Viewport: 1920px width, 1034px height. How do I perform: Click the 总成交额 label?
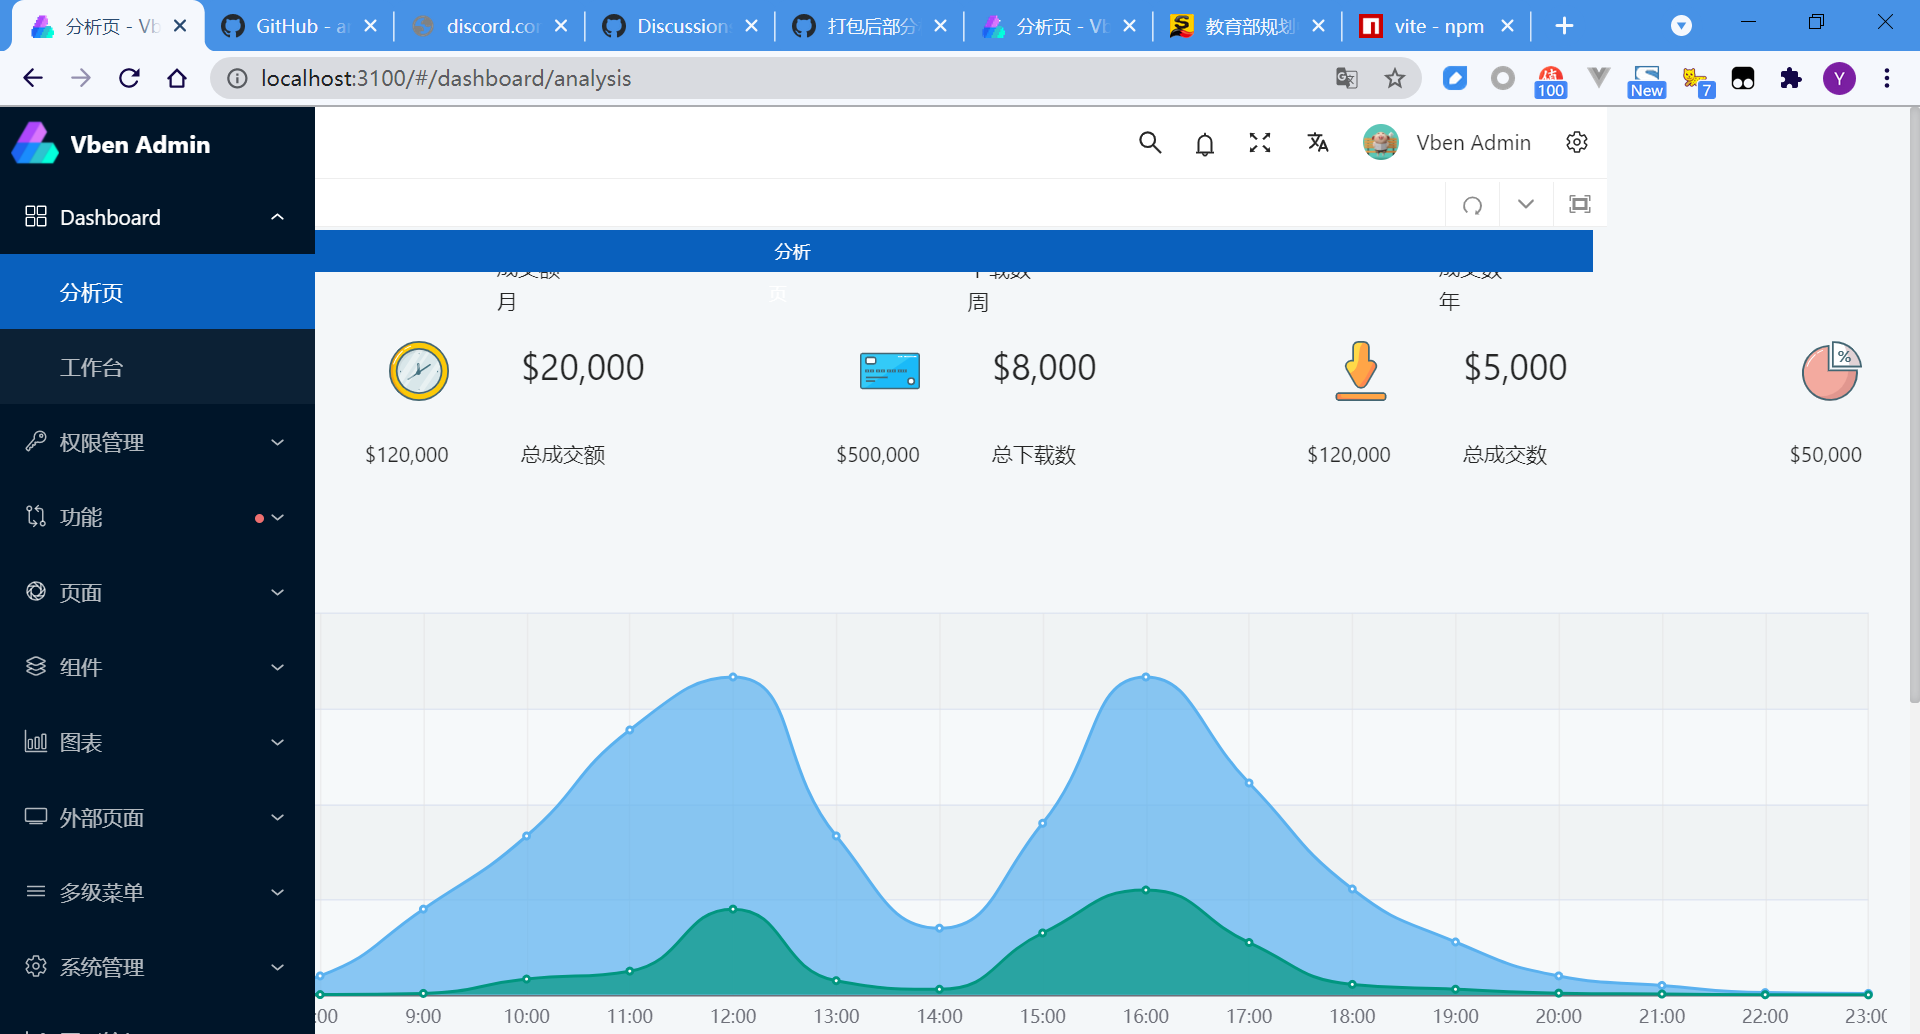[563, 455]
